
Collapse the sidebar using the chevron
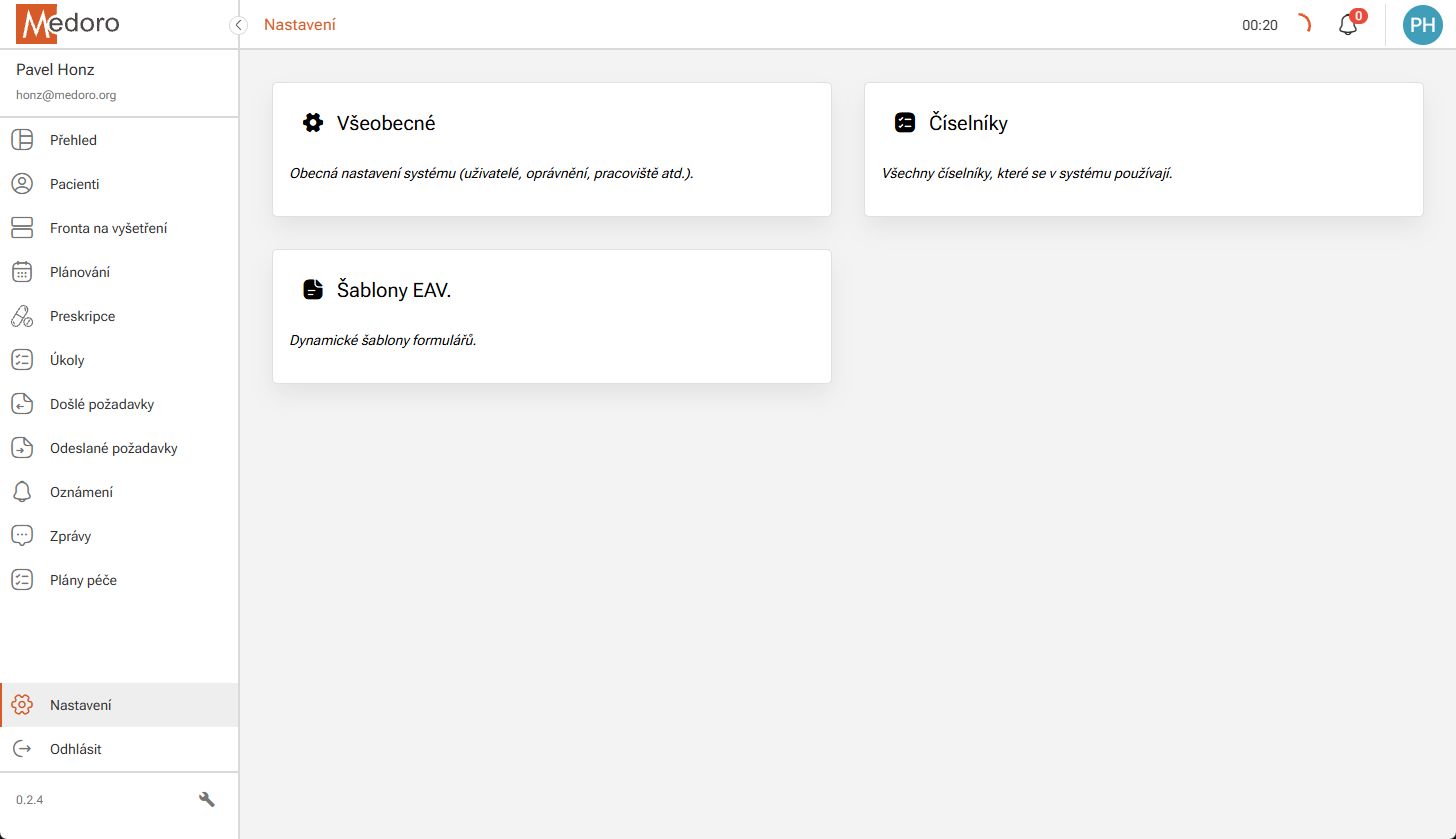[x=238, y=25]
